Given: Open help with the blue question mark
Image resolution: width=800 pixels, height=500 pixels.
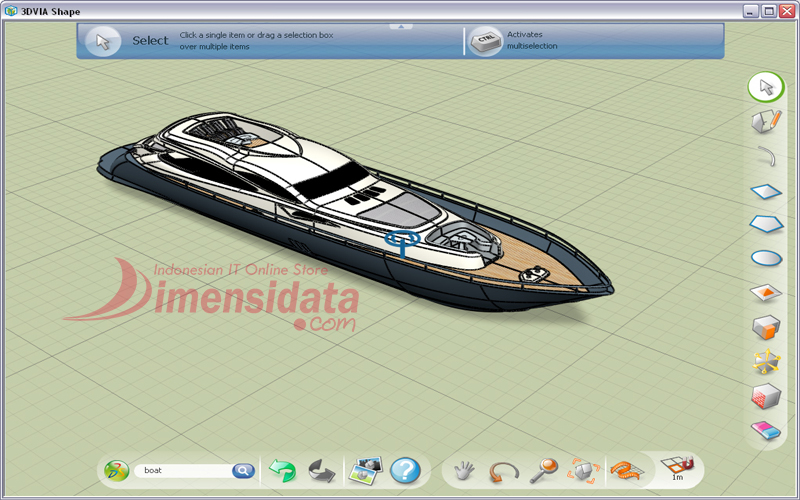Looking at the screenshot, I should pos(406,470).
